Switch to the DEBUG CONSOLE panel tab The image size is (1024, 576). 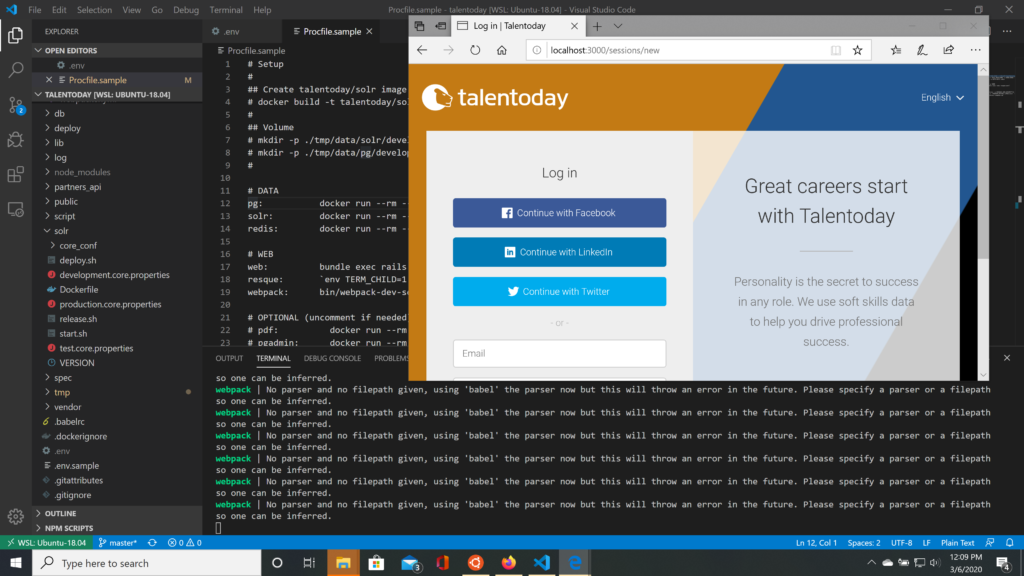tap(332, 358)
